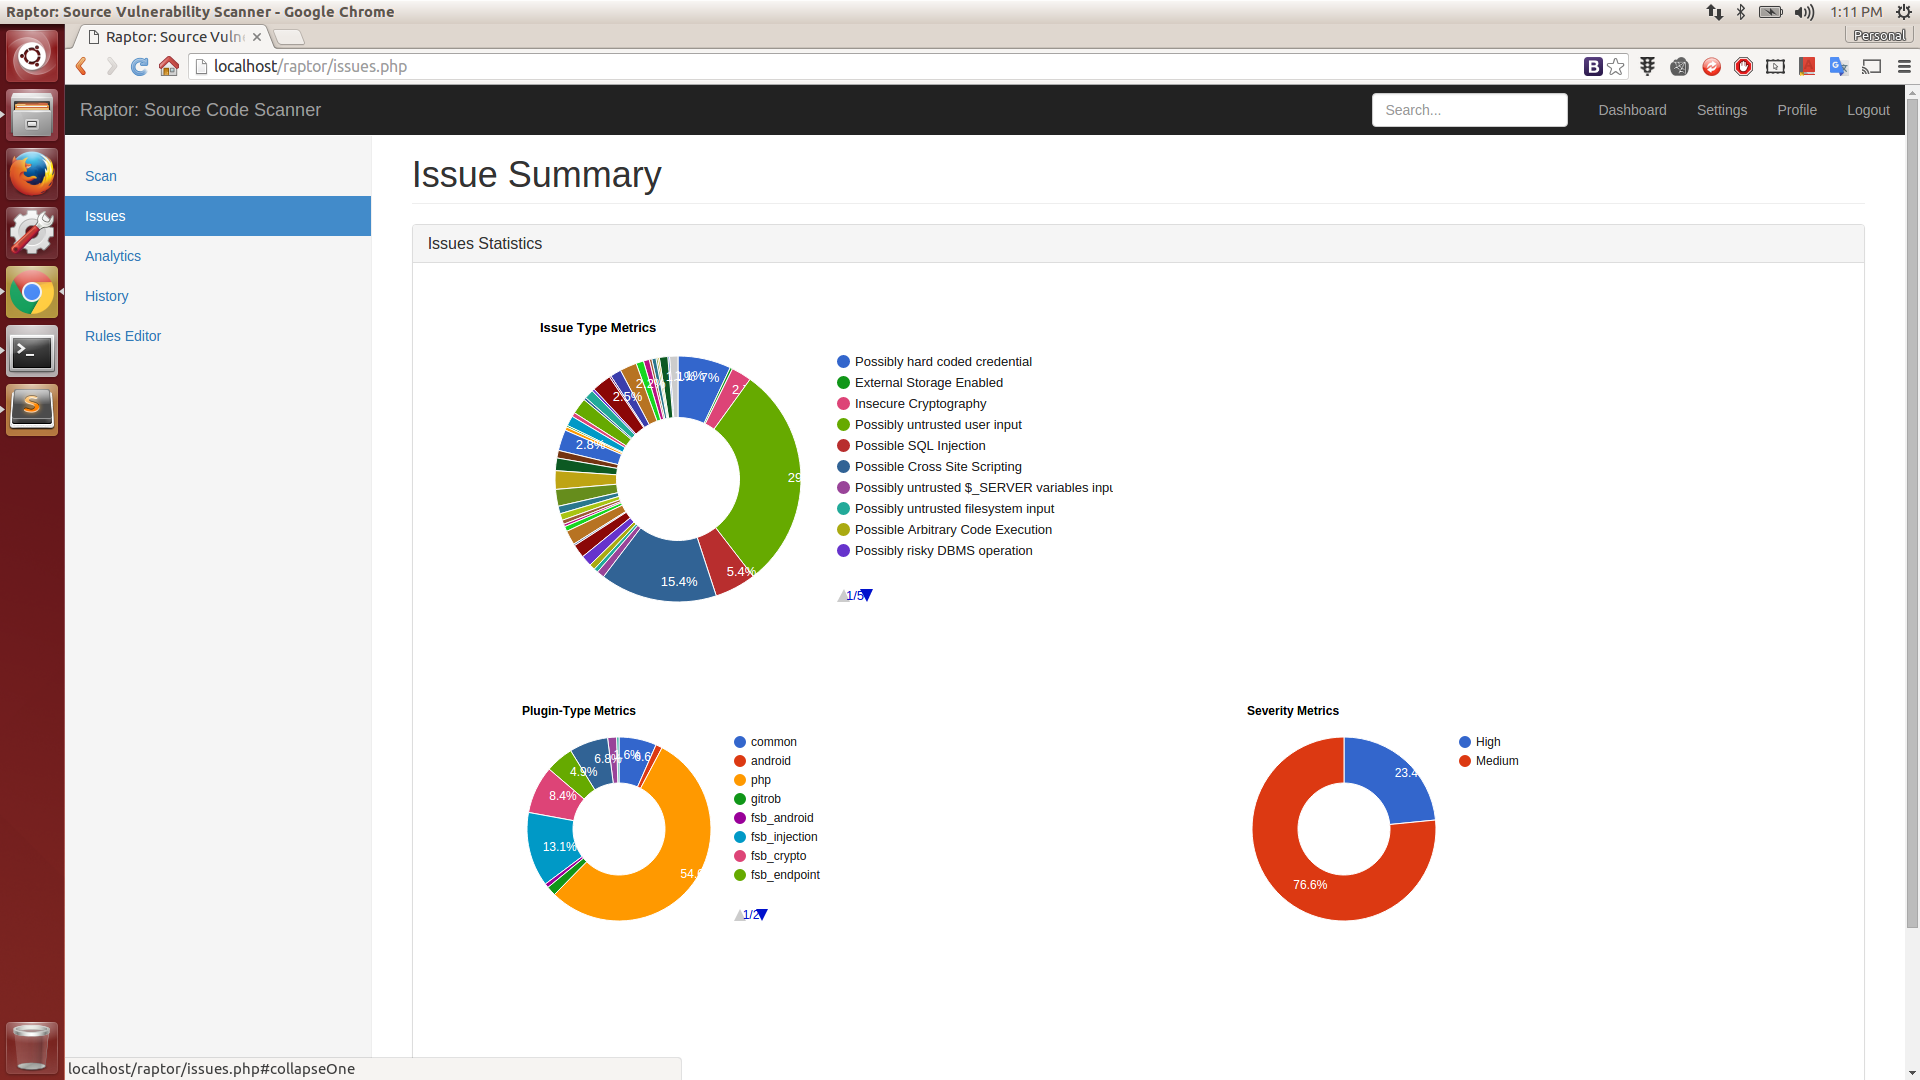The width and height of the screenshot is (1920, 1080).
Task: Advance Plugin-Type legend page with down arrow
Action: pos(763,914)
